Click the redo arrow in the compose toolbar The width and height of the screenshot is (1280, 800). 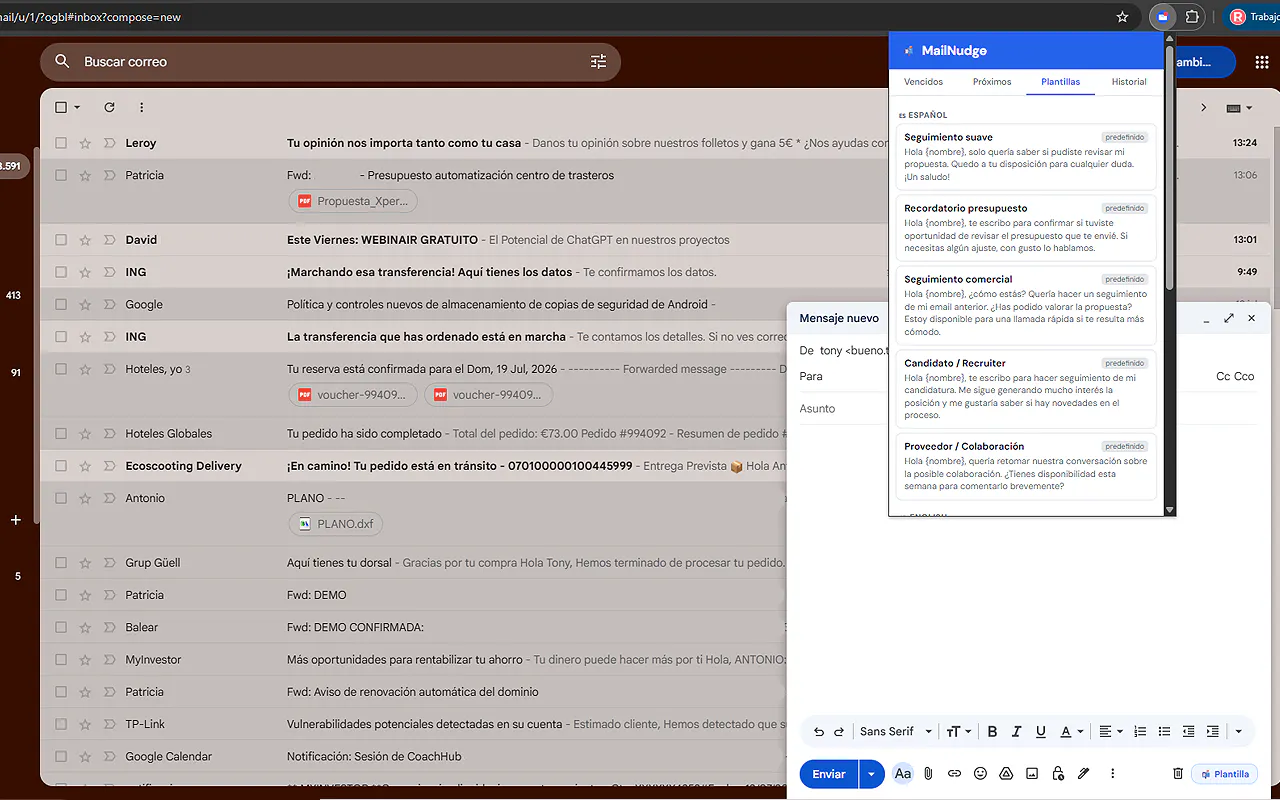coord(839,732)
